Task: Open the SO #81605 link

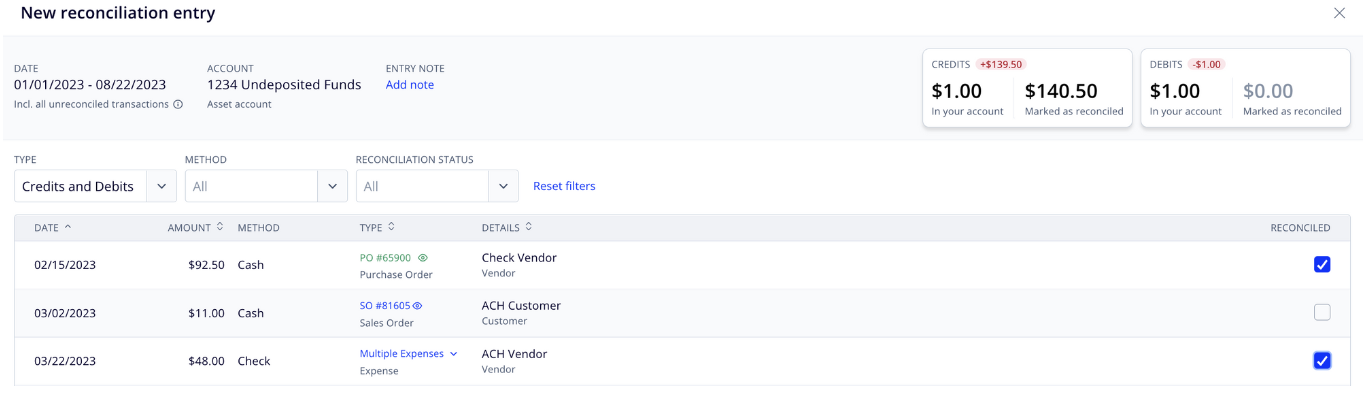Action: [385, 306]
